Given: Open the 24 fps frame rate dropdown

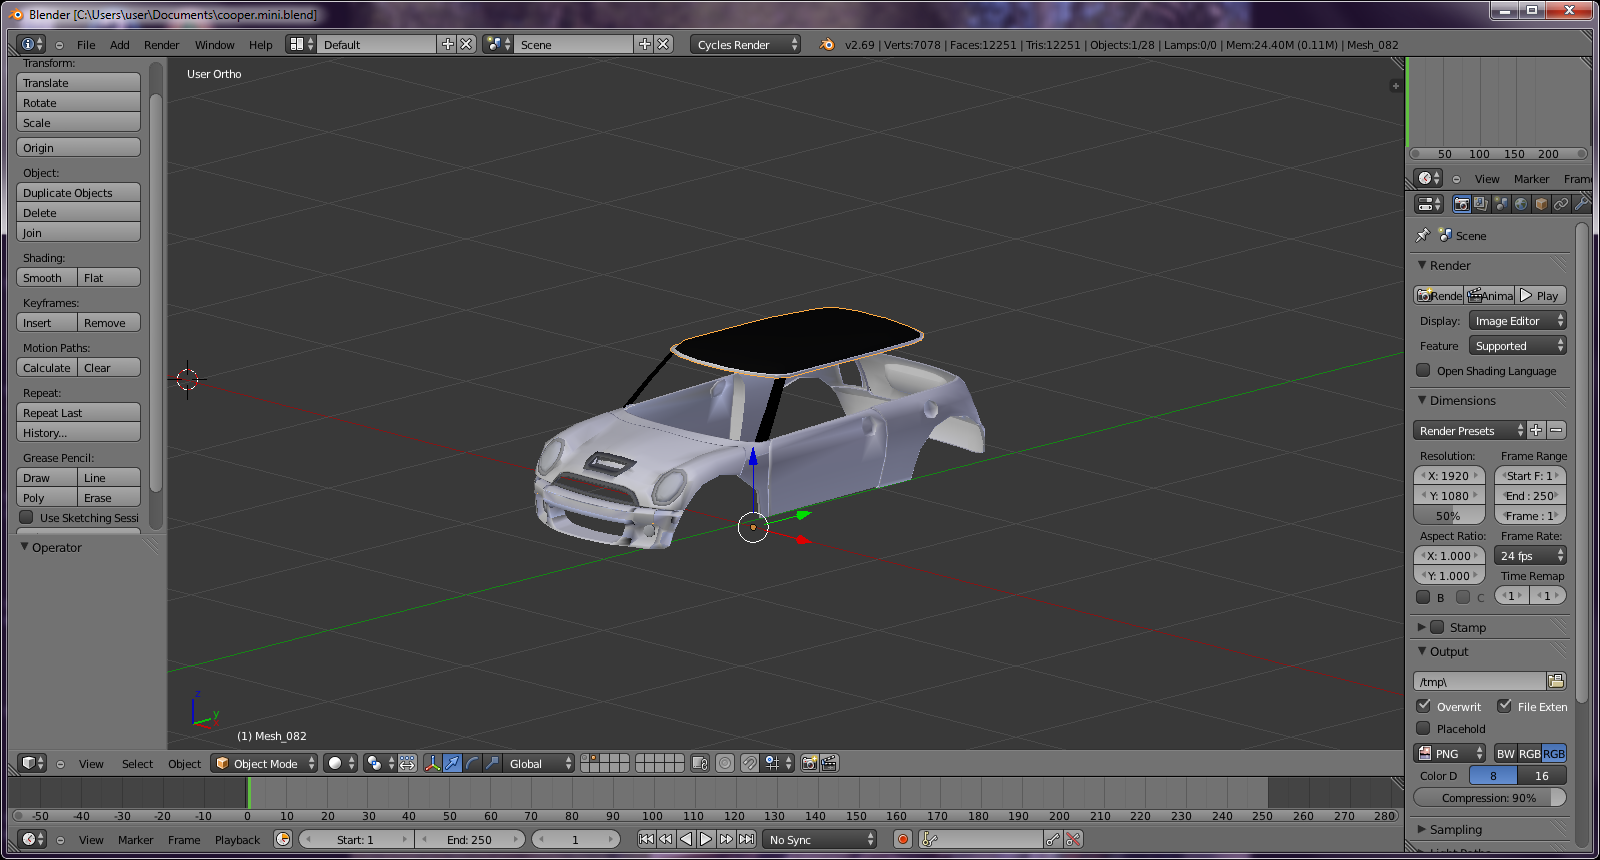Looking at the screenshot, I should [1530, 555].
